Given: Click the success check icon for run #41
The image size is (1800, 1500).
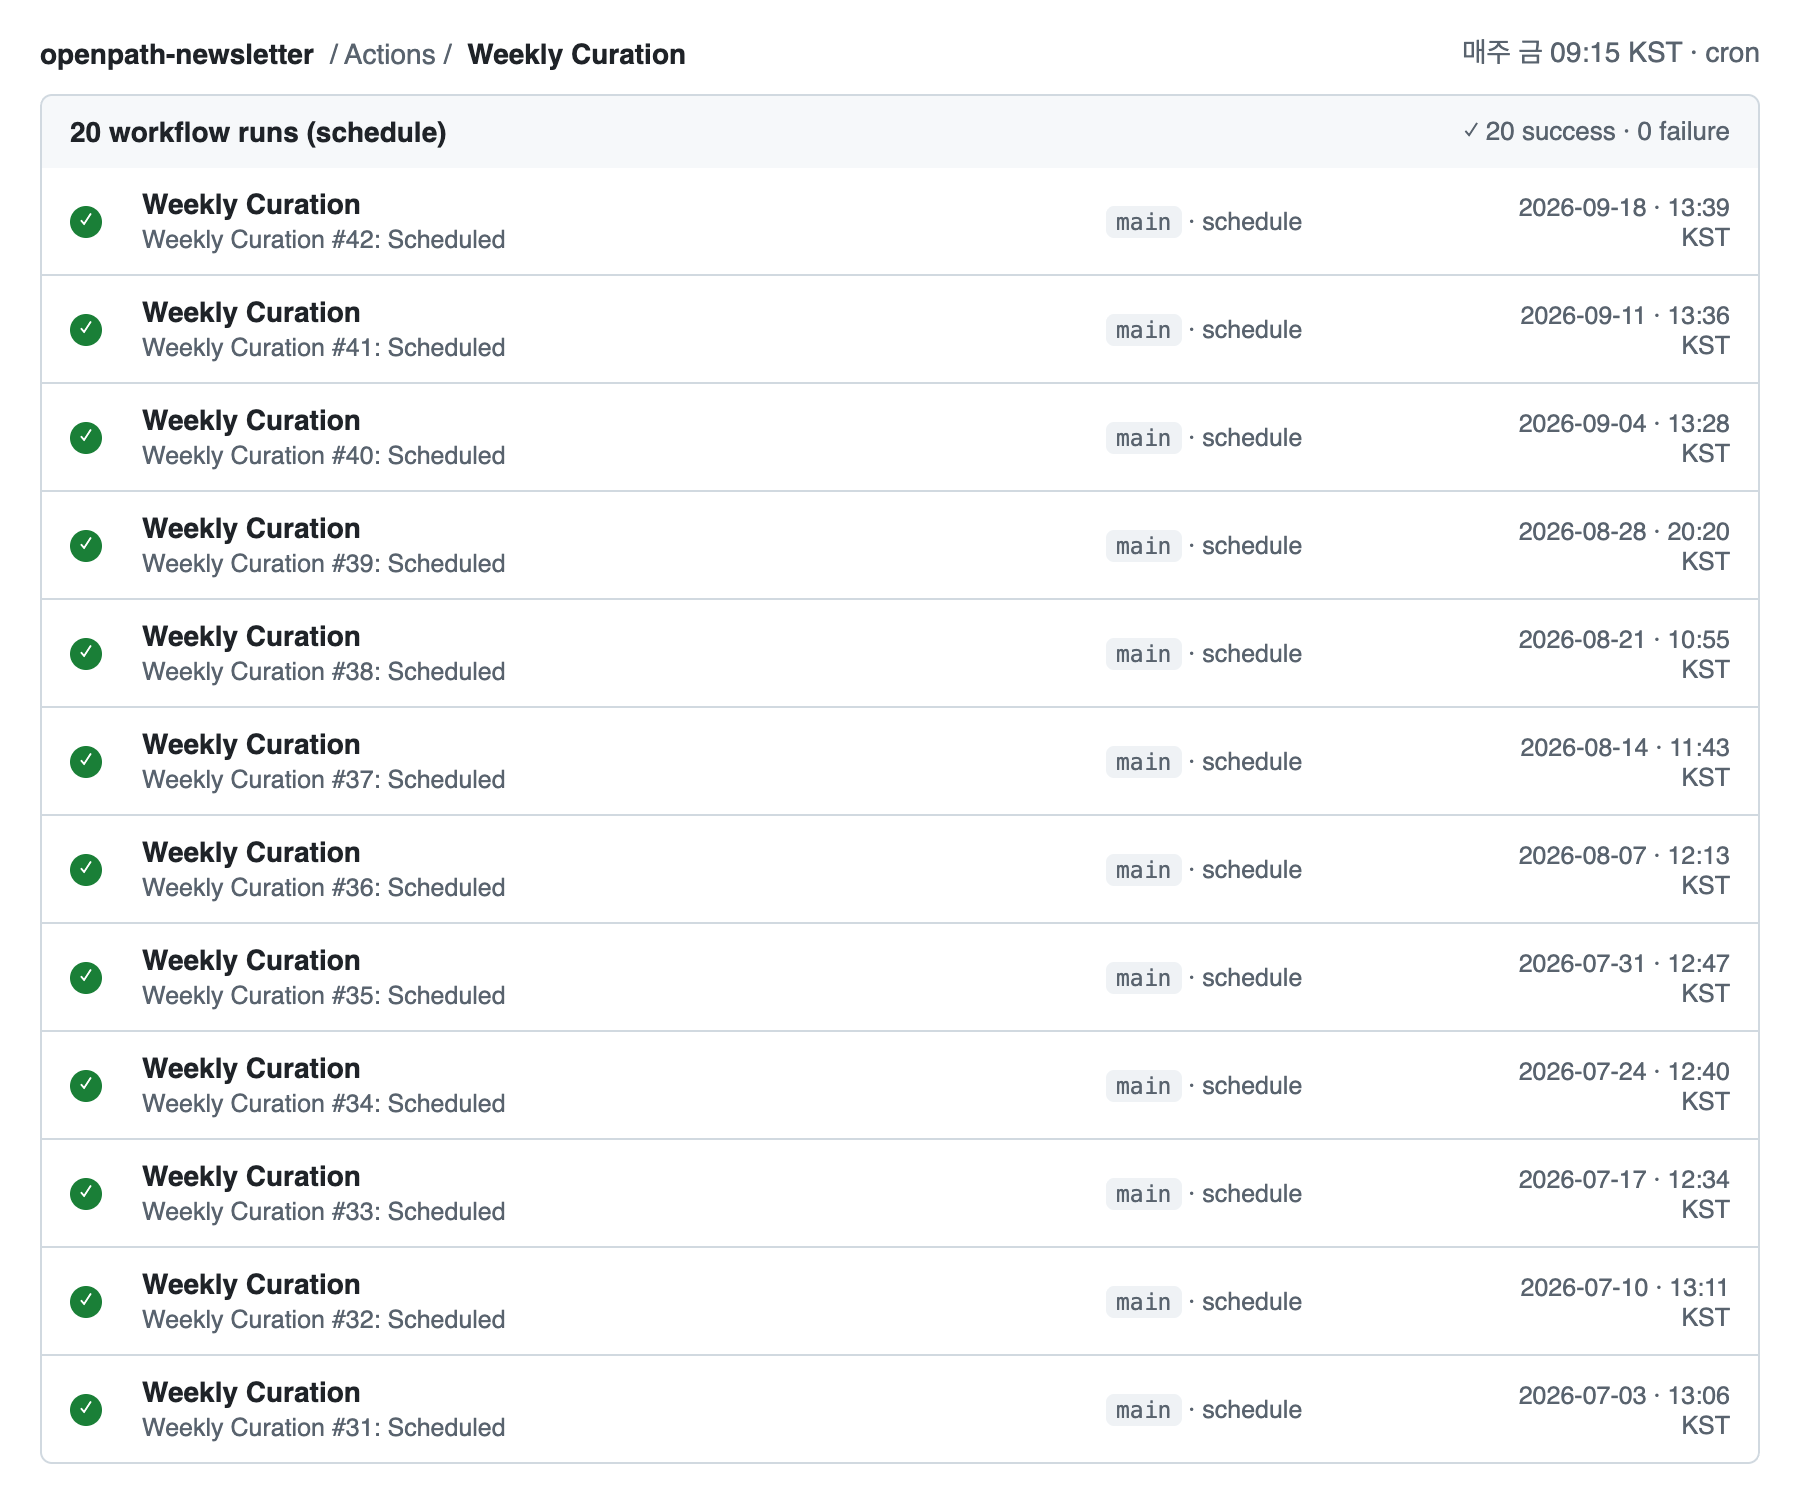Looking at the screenshot, I should (86, 330).
